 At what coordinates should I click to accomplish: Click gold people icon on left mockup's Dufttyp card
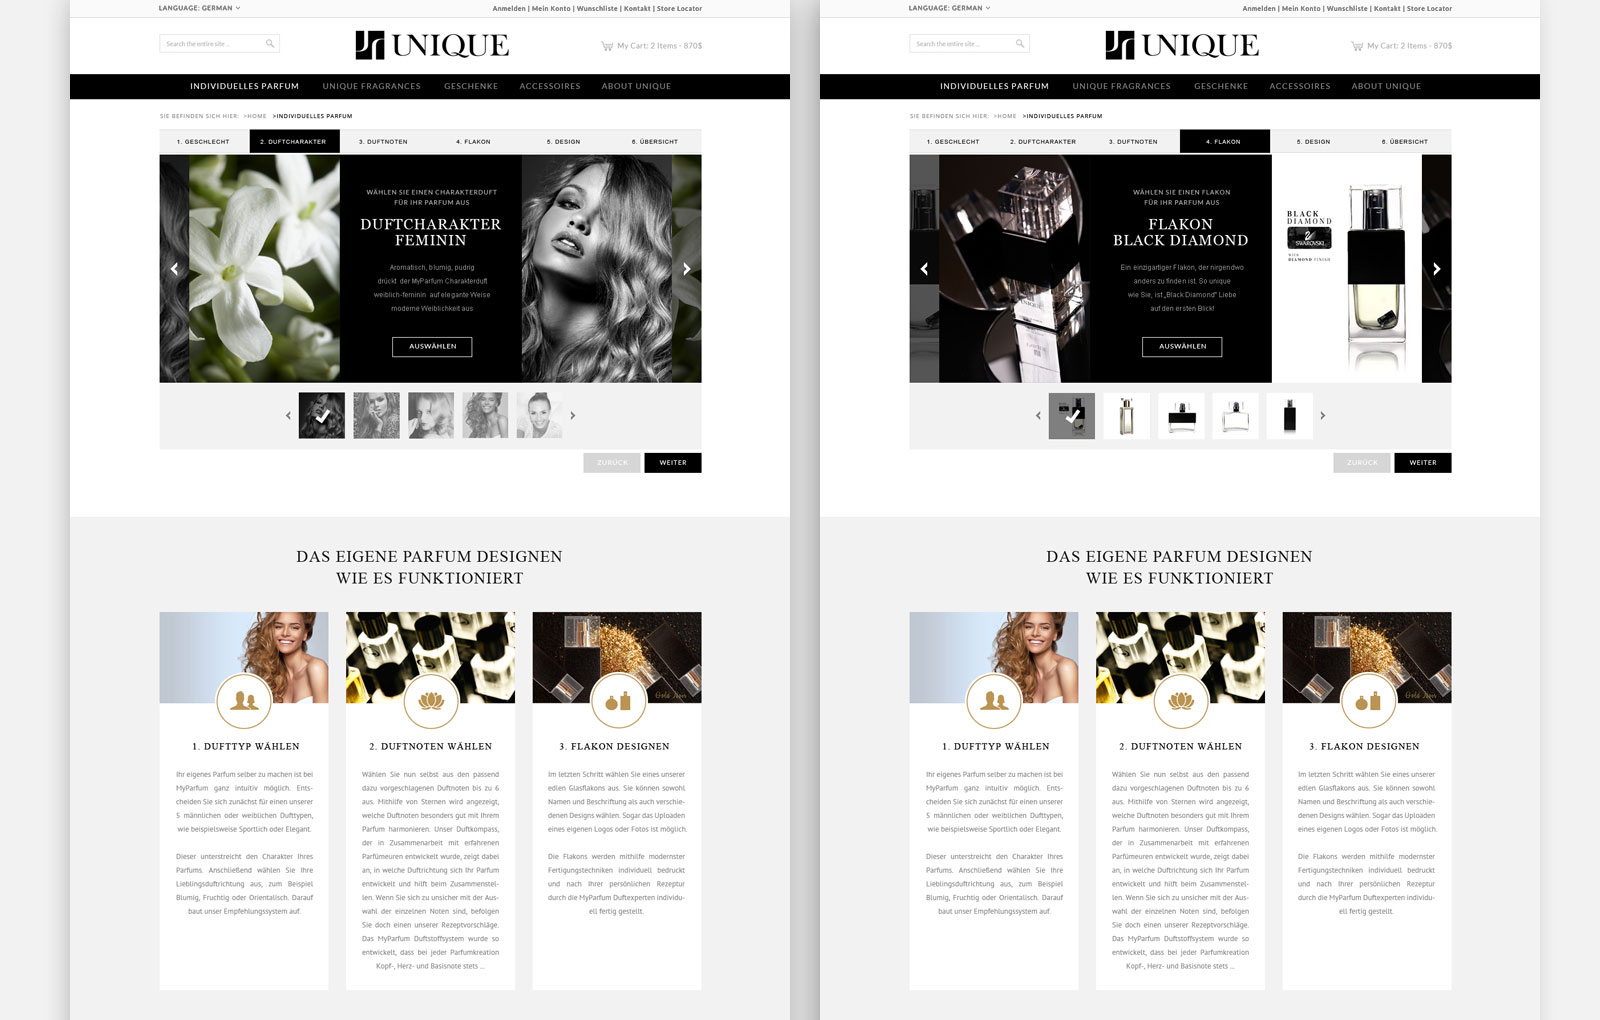pos(244,702)
